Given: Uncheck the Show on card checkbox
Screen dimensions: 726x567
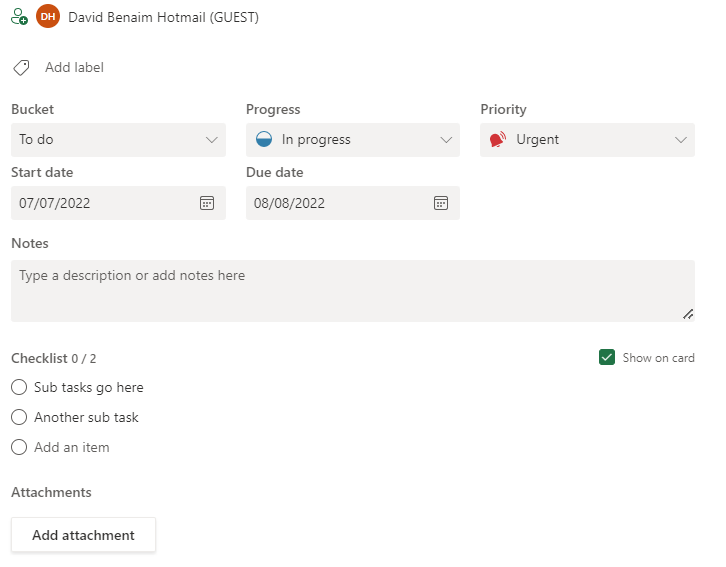Looking at the screenshot, I should click(606, 358).
